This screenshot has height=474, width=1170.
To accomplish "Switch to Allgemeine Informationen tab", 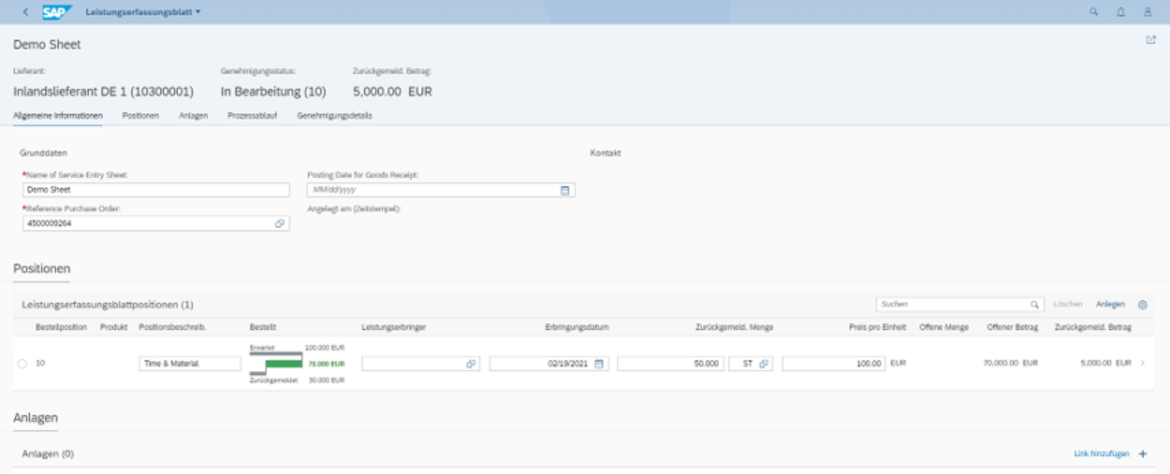I will point(58,116).
